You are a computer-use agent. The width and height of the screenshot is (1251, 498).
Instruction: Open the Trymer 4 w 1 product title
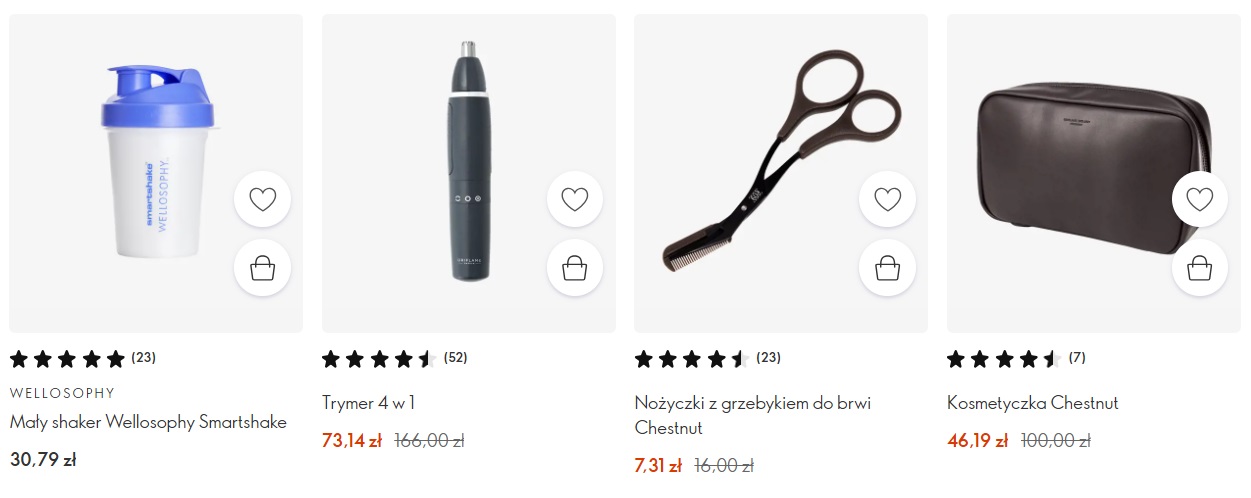[368, 403]
